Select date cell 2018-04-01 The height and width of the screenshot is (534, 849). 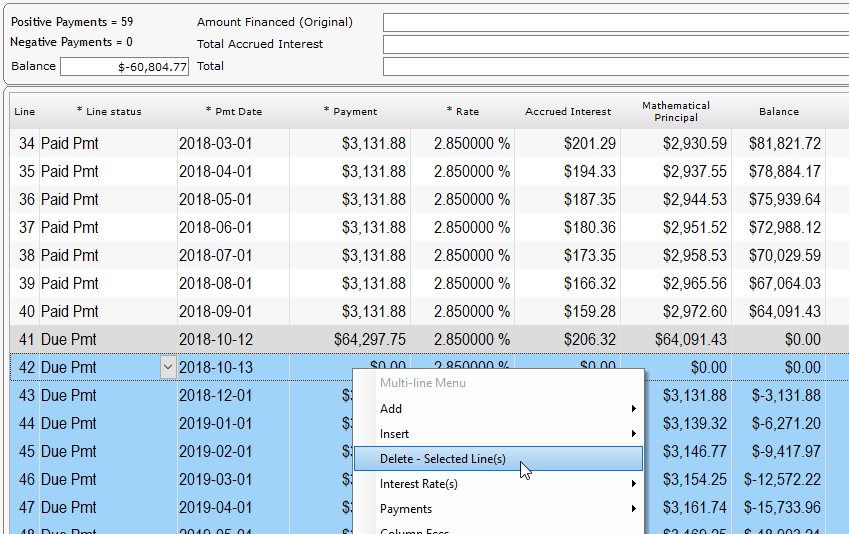click(233, 172)
